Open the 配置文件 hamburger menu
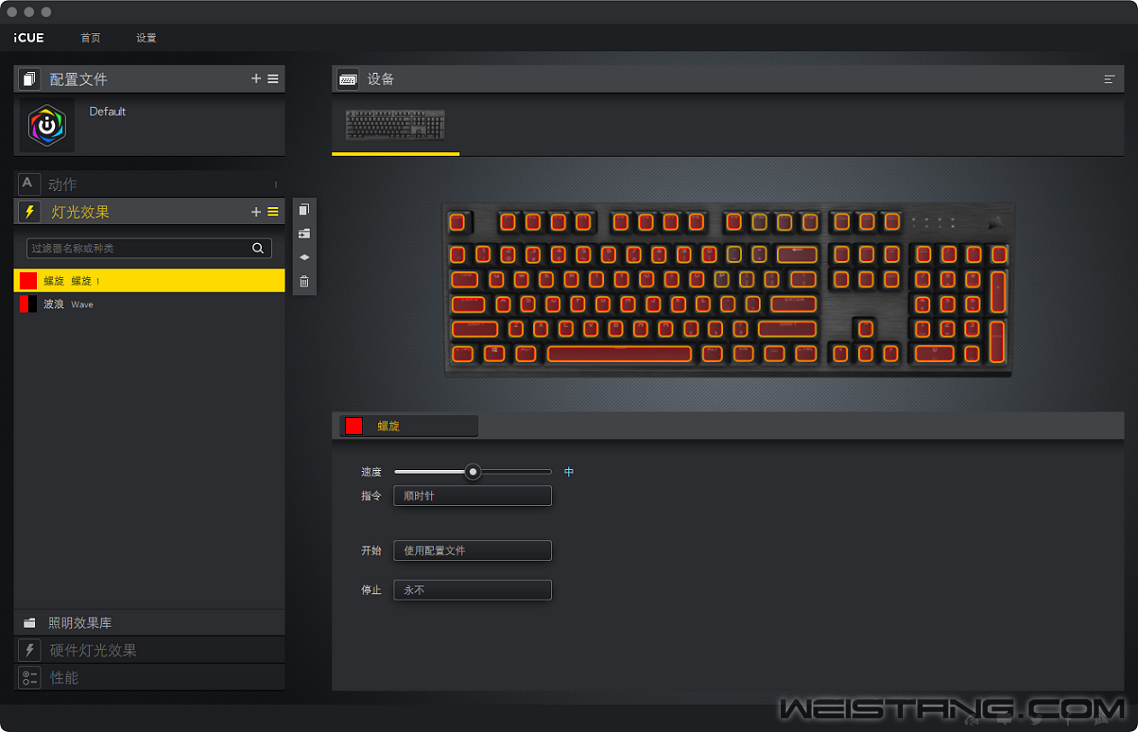1138x732 pixels. coord(273,78)
